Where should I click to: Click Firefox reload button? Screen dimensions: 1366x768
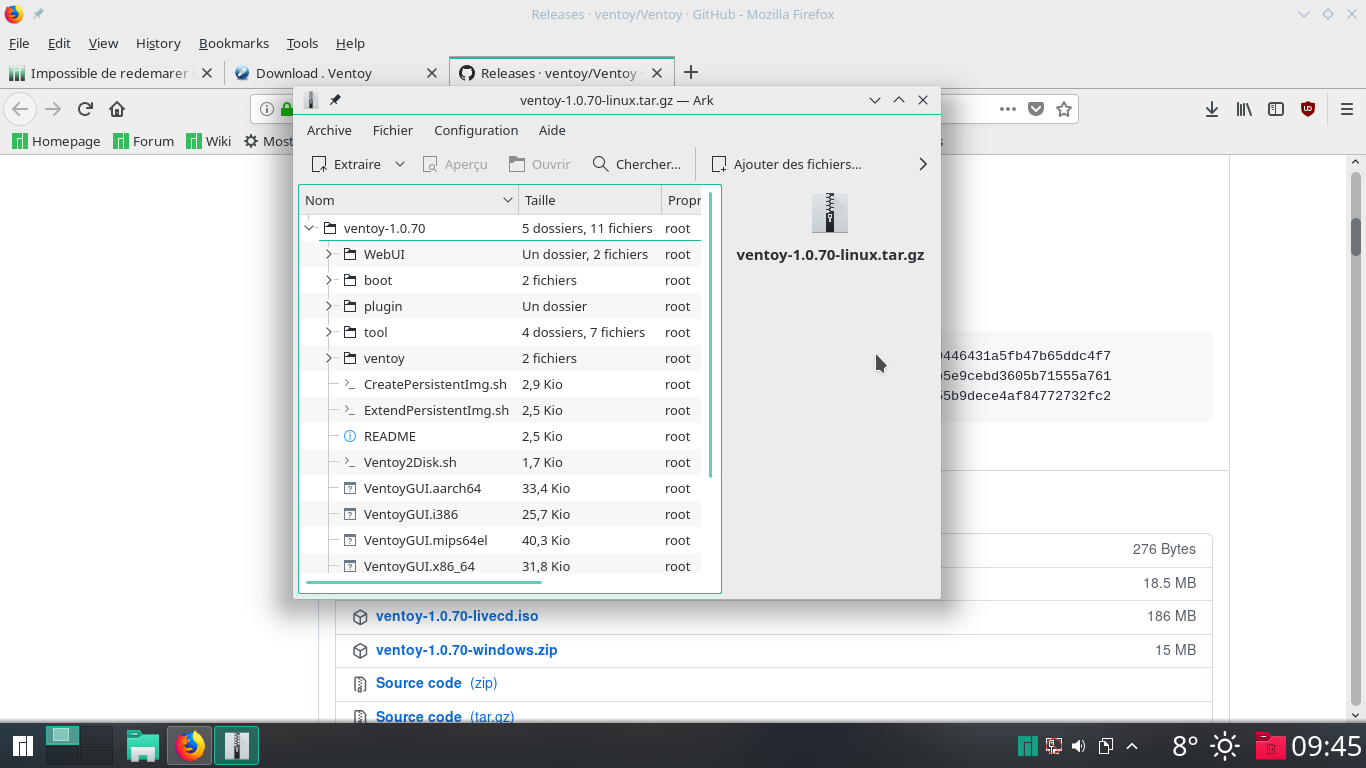coord(85,109)
